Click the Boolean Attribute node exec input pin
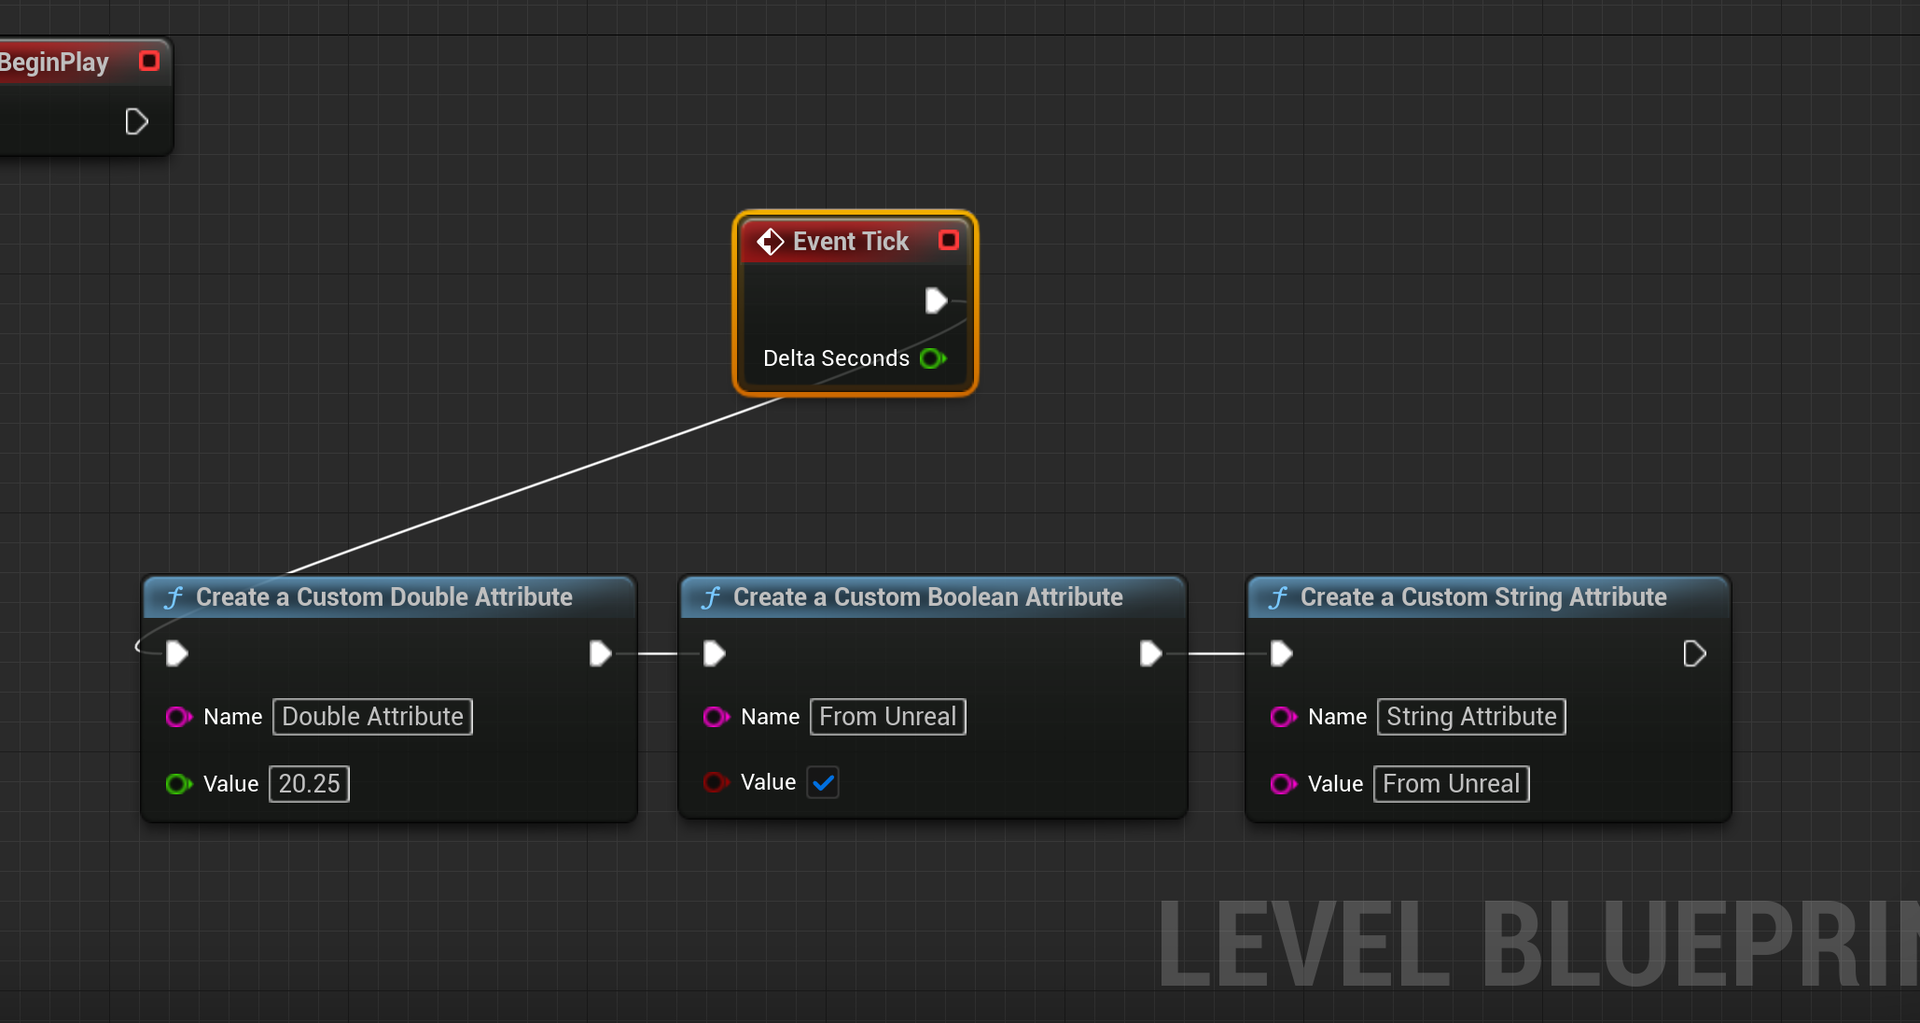 coord(714,654)
